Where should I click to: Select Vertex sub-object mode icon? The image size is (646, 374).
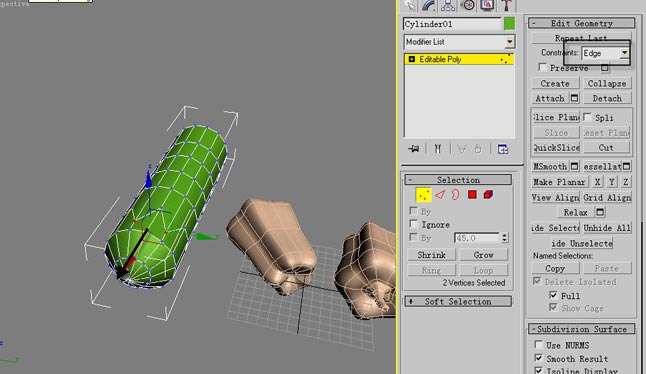pyautogui.click(x=423, y=195)
